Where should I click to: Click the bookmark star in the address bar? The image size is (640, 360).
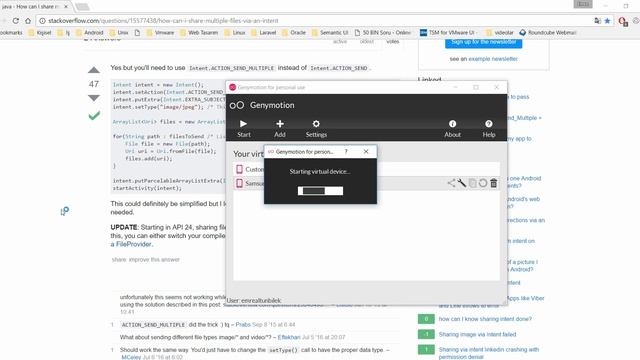(x=607, y=20)
